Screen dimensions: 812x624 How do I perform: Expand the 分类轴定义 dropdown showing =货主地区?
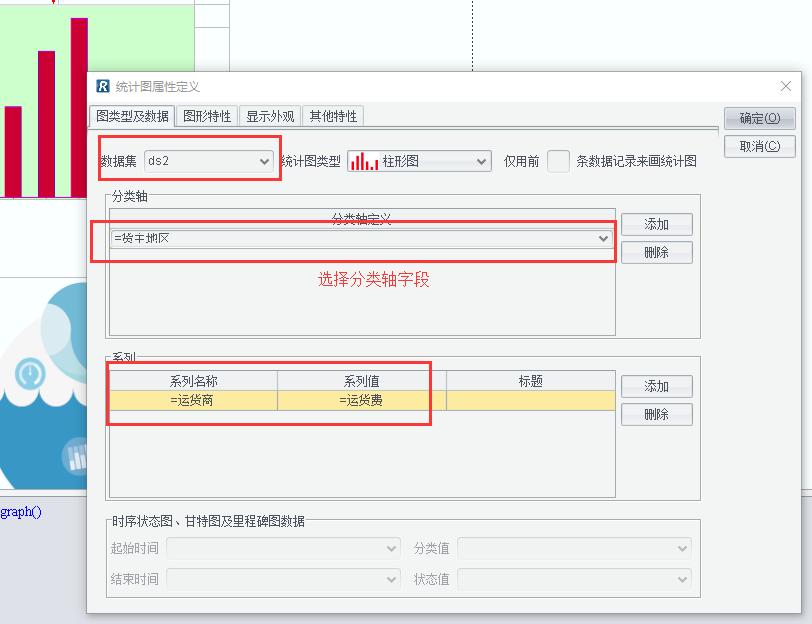(601, 240)
